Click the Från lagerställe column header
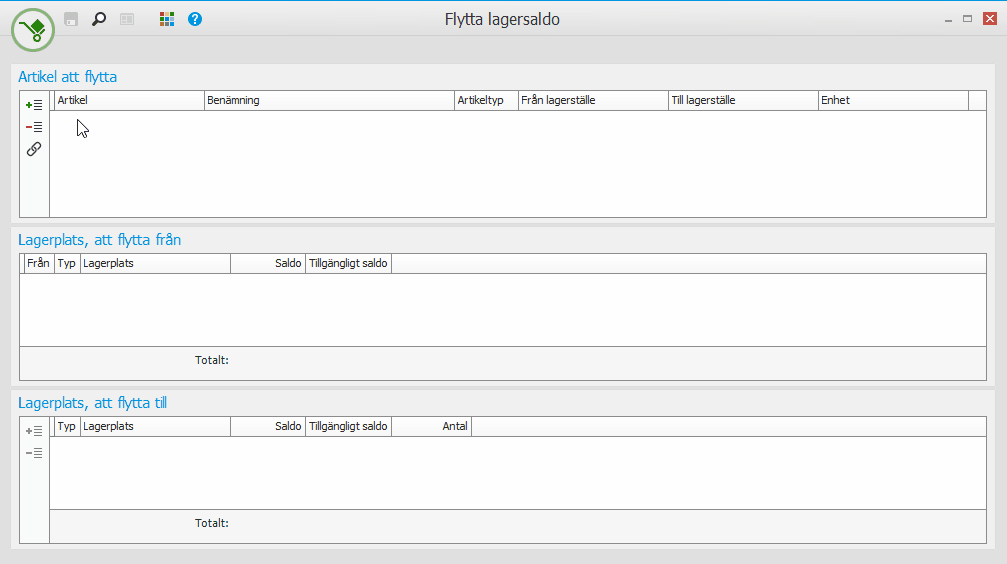The image size is (1007, 564). 593,100
